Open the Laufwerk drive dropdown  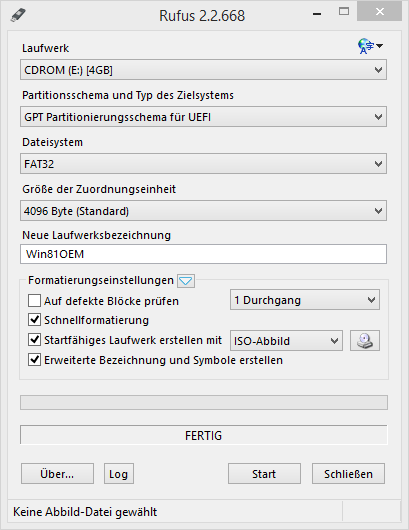(x=203, y=70)
